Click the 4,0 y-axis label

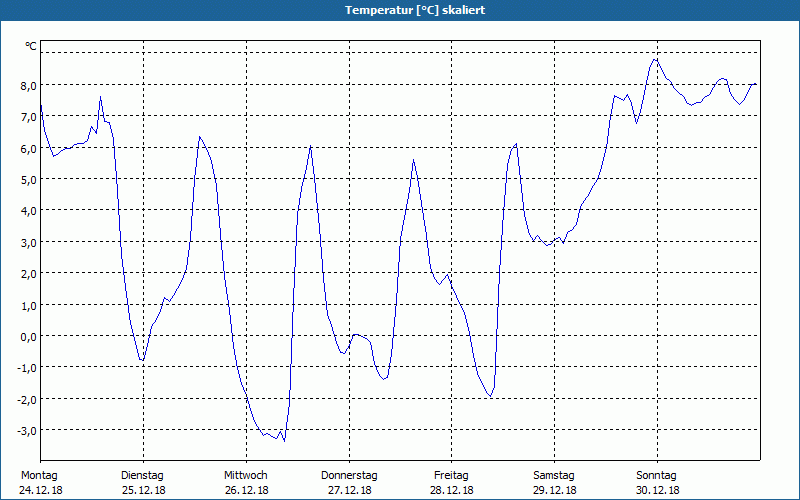[28, 211]
